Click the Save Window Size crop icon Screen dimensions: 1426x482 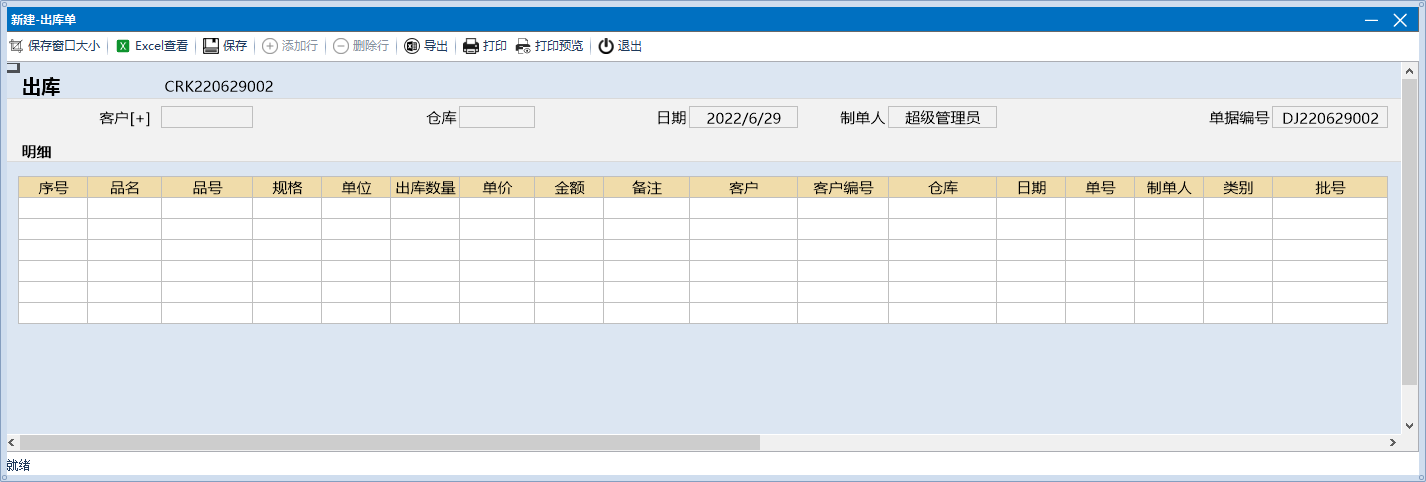(16, 46)
